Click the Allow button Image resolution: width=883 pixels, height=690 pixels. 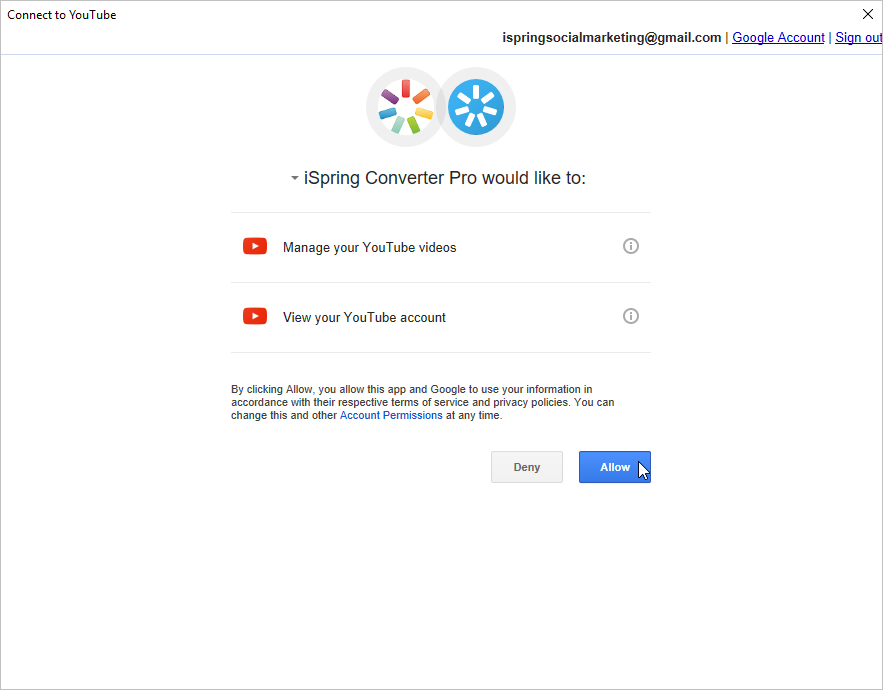(x=614, y=467)
